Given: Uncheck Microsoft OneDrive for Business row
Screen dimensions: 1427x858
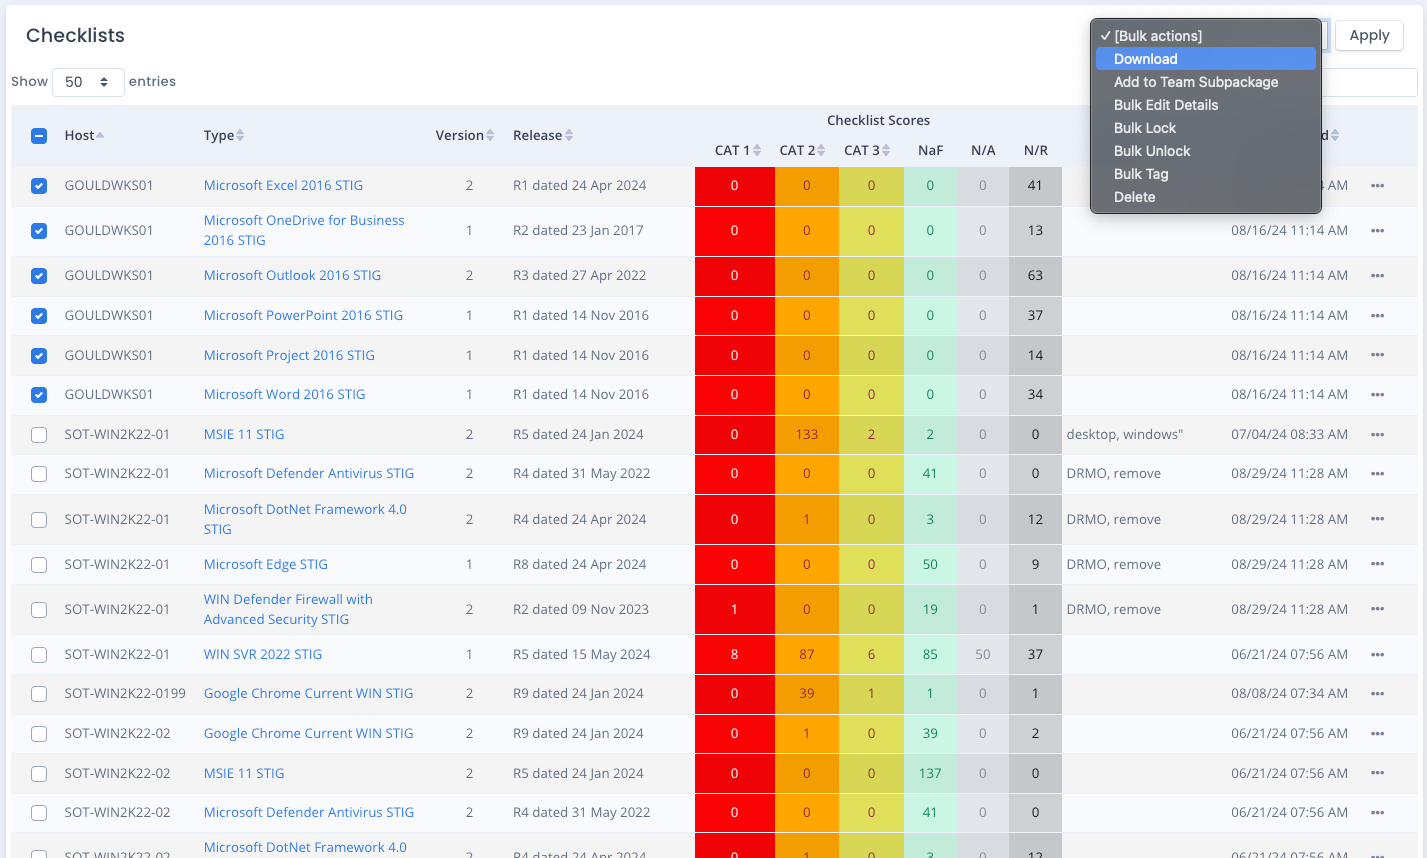Looking at the screenshot, I should click(x=39, y=231).
